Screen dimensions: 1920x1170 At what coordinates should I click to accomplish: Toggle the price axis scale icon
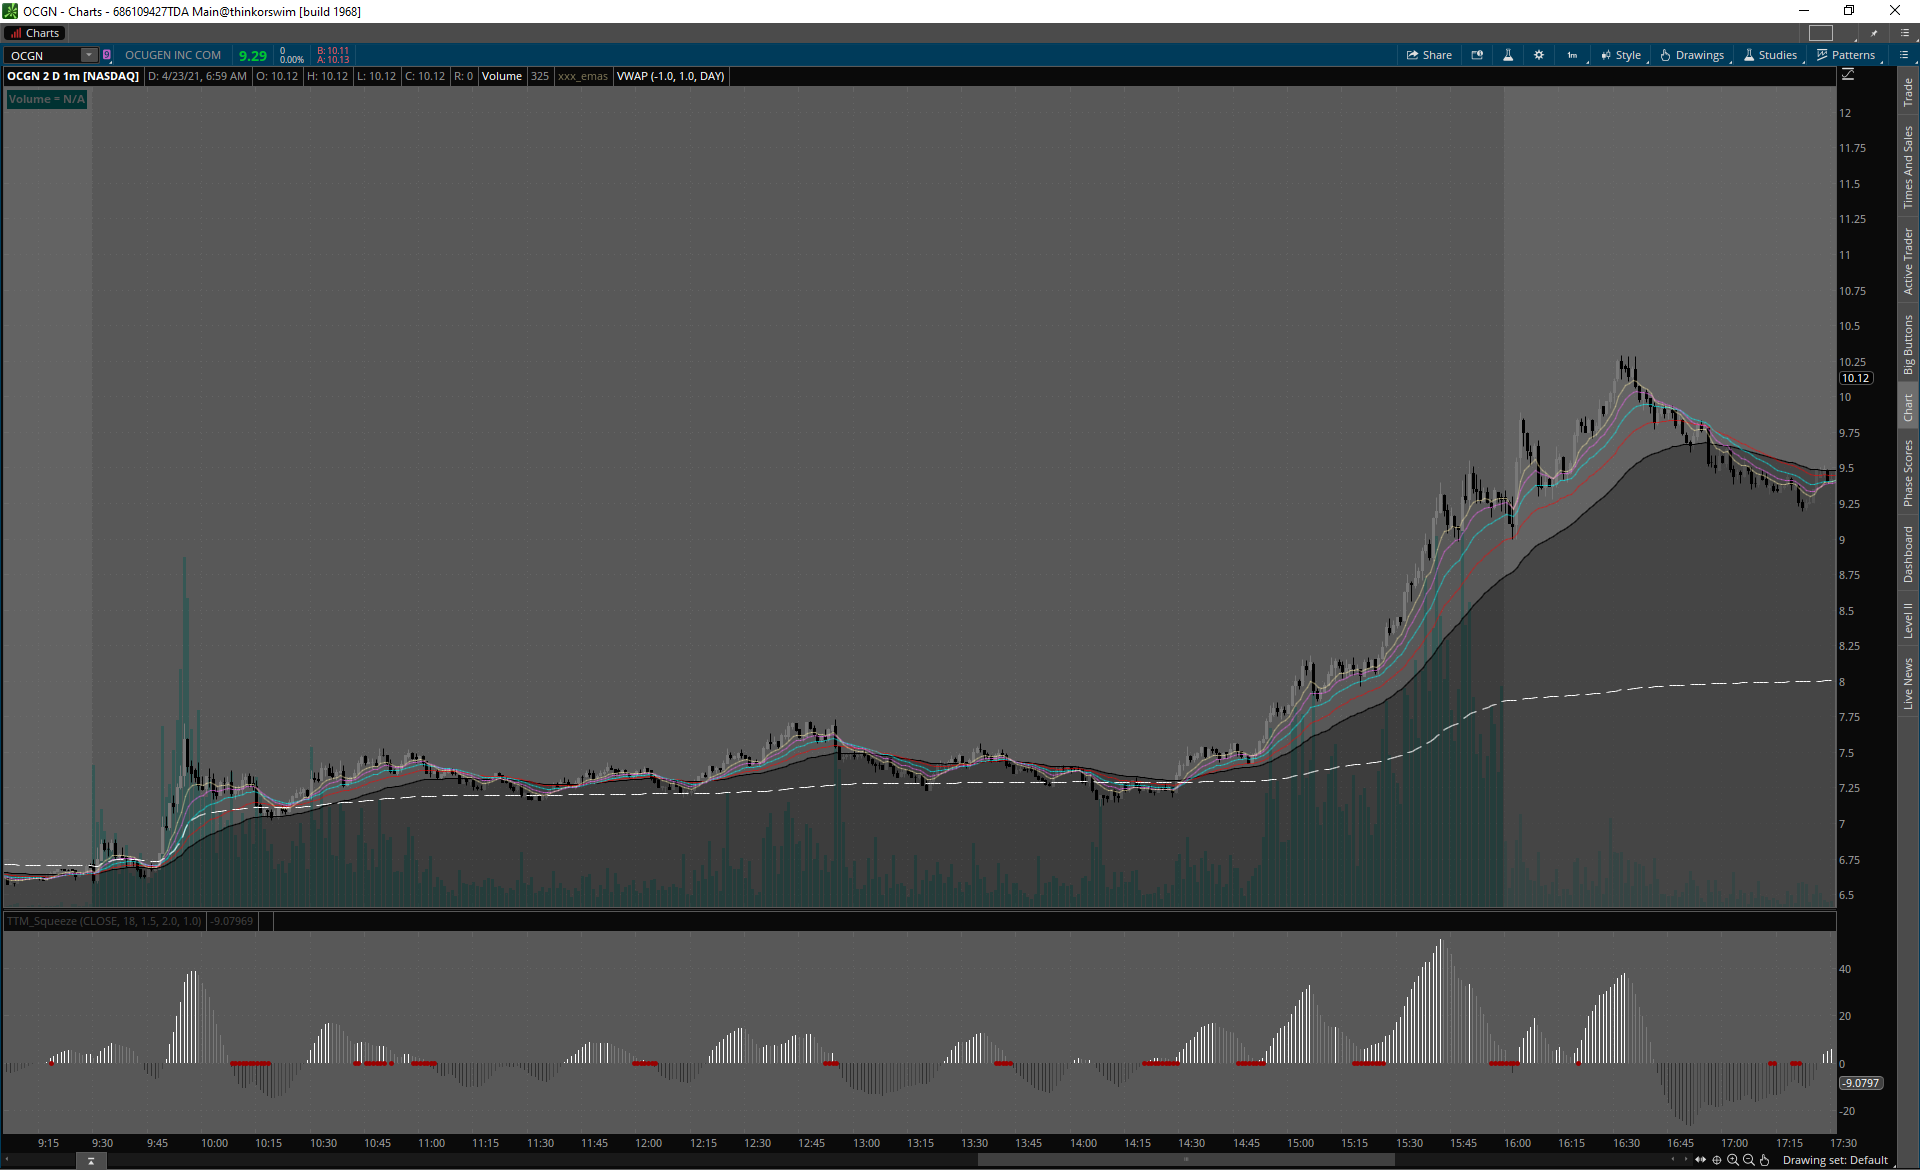click(x=1848, y=75)
